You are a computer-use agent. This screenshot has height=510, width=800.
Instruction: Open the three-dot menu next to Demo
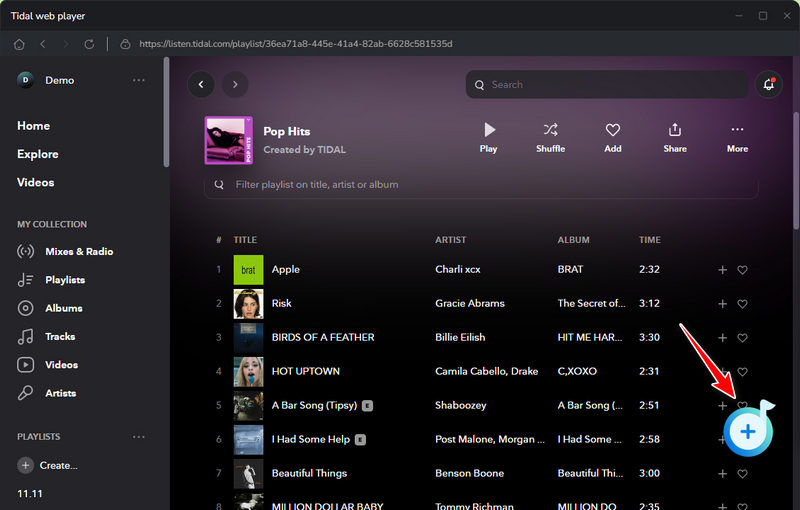click(x=139, y=80)
